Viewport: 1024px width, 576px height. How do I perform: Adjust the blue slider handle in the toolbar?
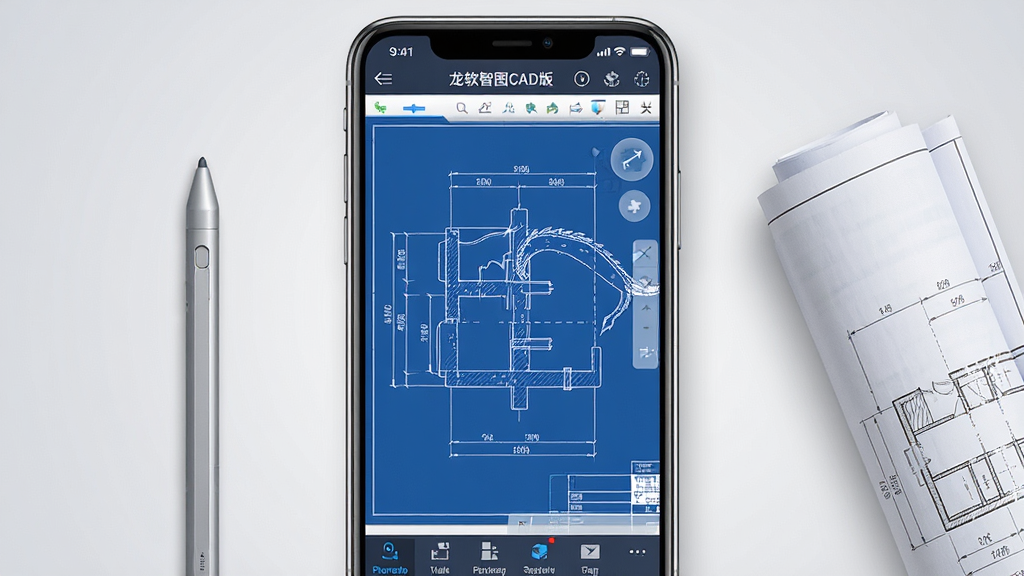click(x=414, y=108)
